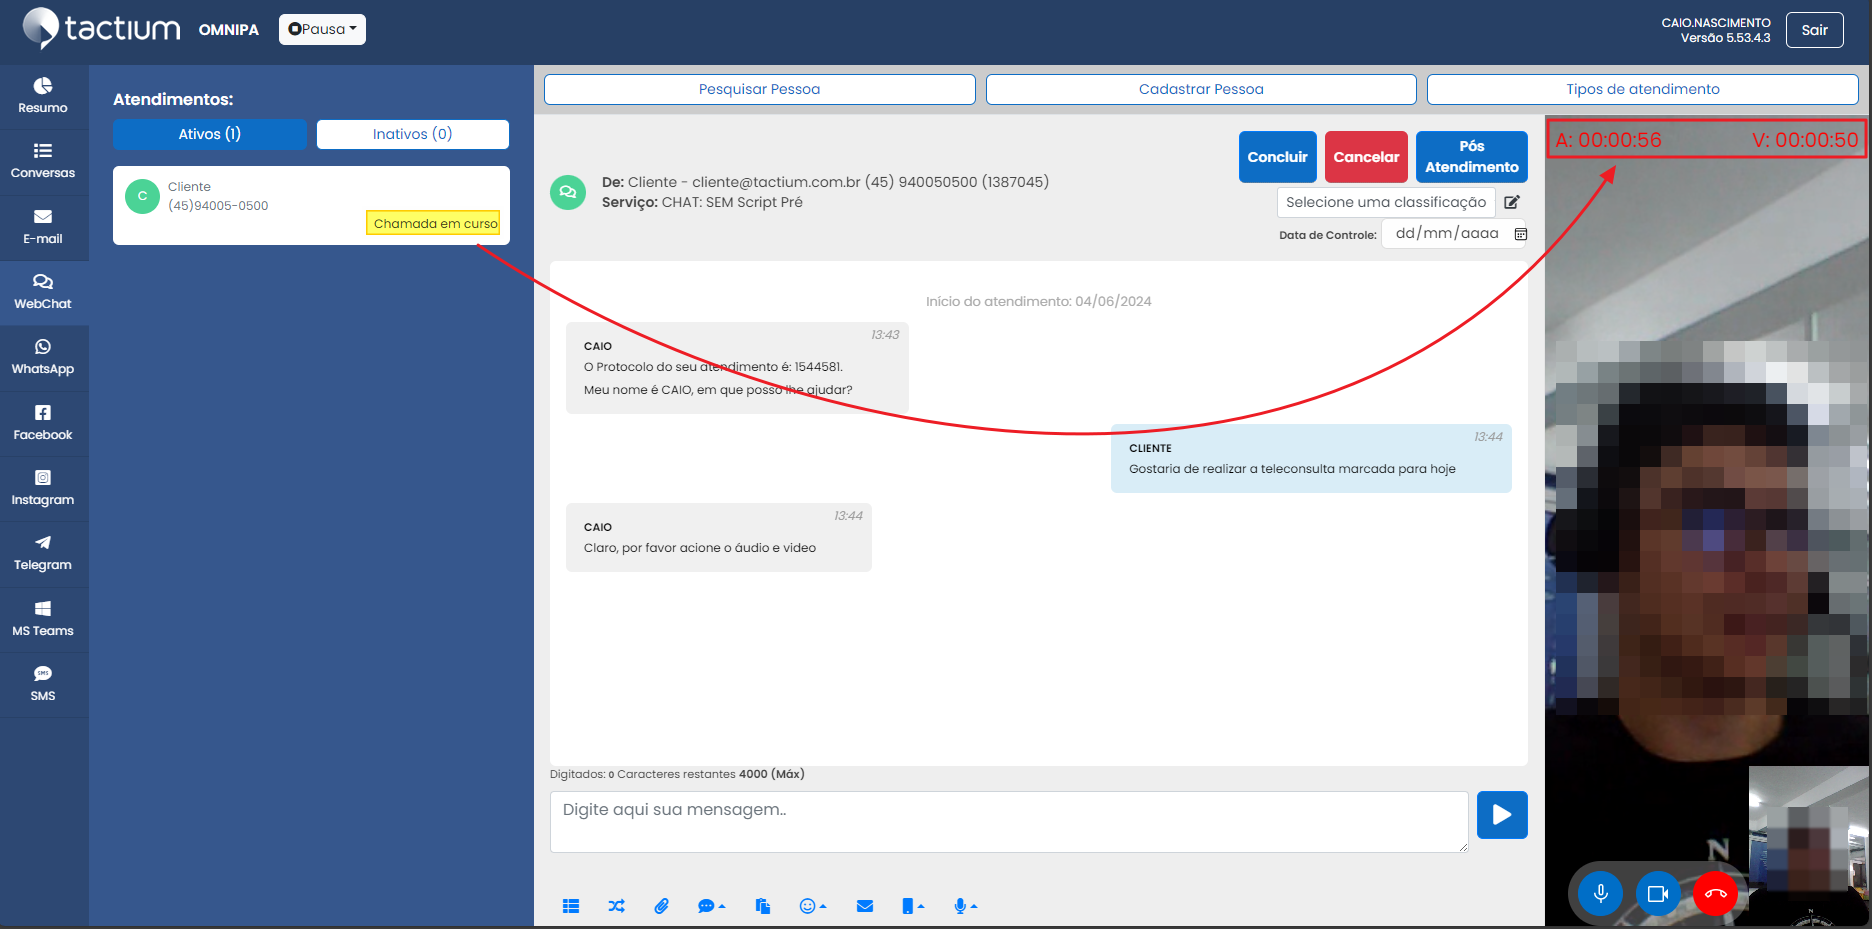Attach a file with the paperclip icon
This screenshot has width=1872, height=929.
point(661,906)
